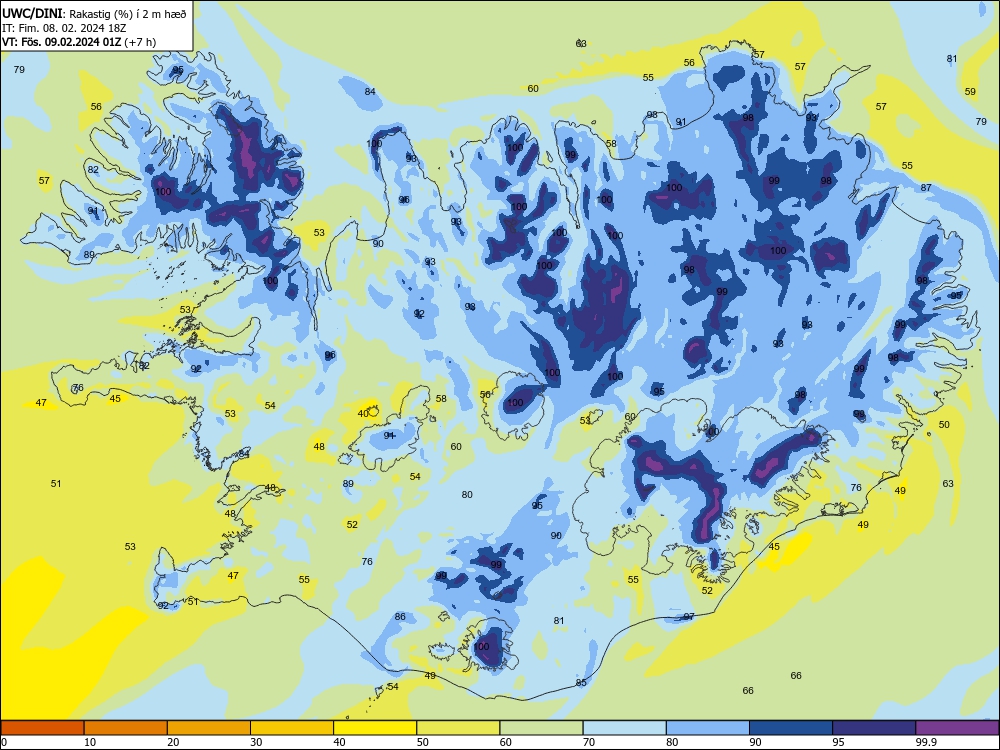Pick the dark navy 95–99.9 legend swatch
This screenshot has height=750, width=1000.
click(874, 728)
